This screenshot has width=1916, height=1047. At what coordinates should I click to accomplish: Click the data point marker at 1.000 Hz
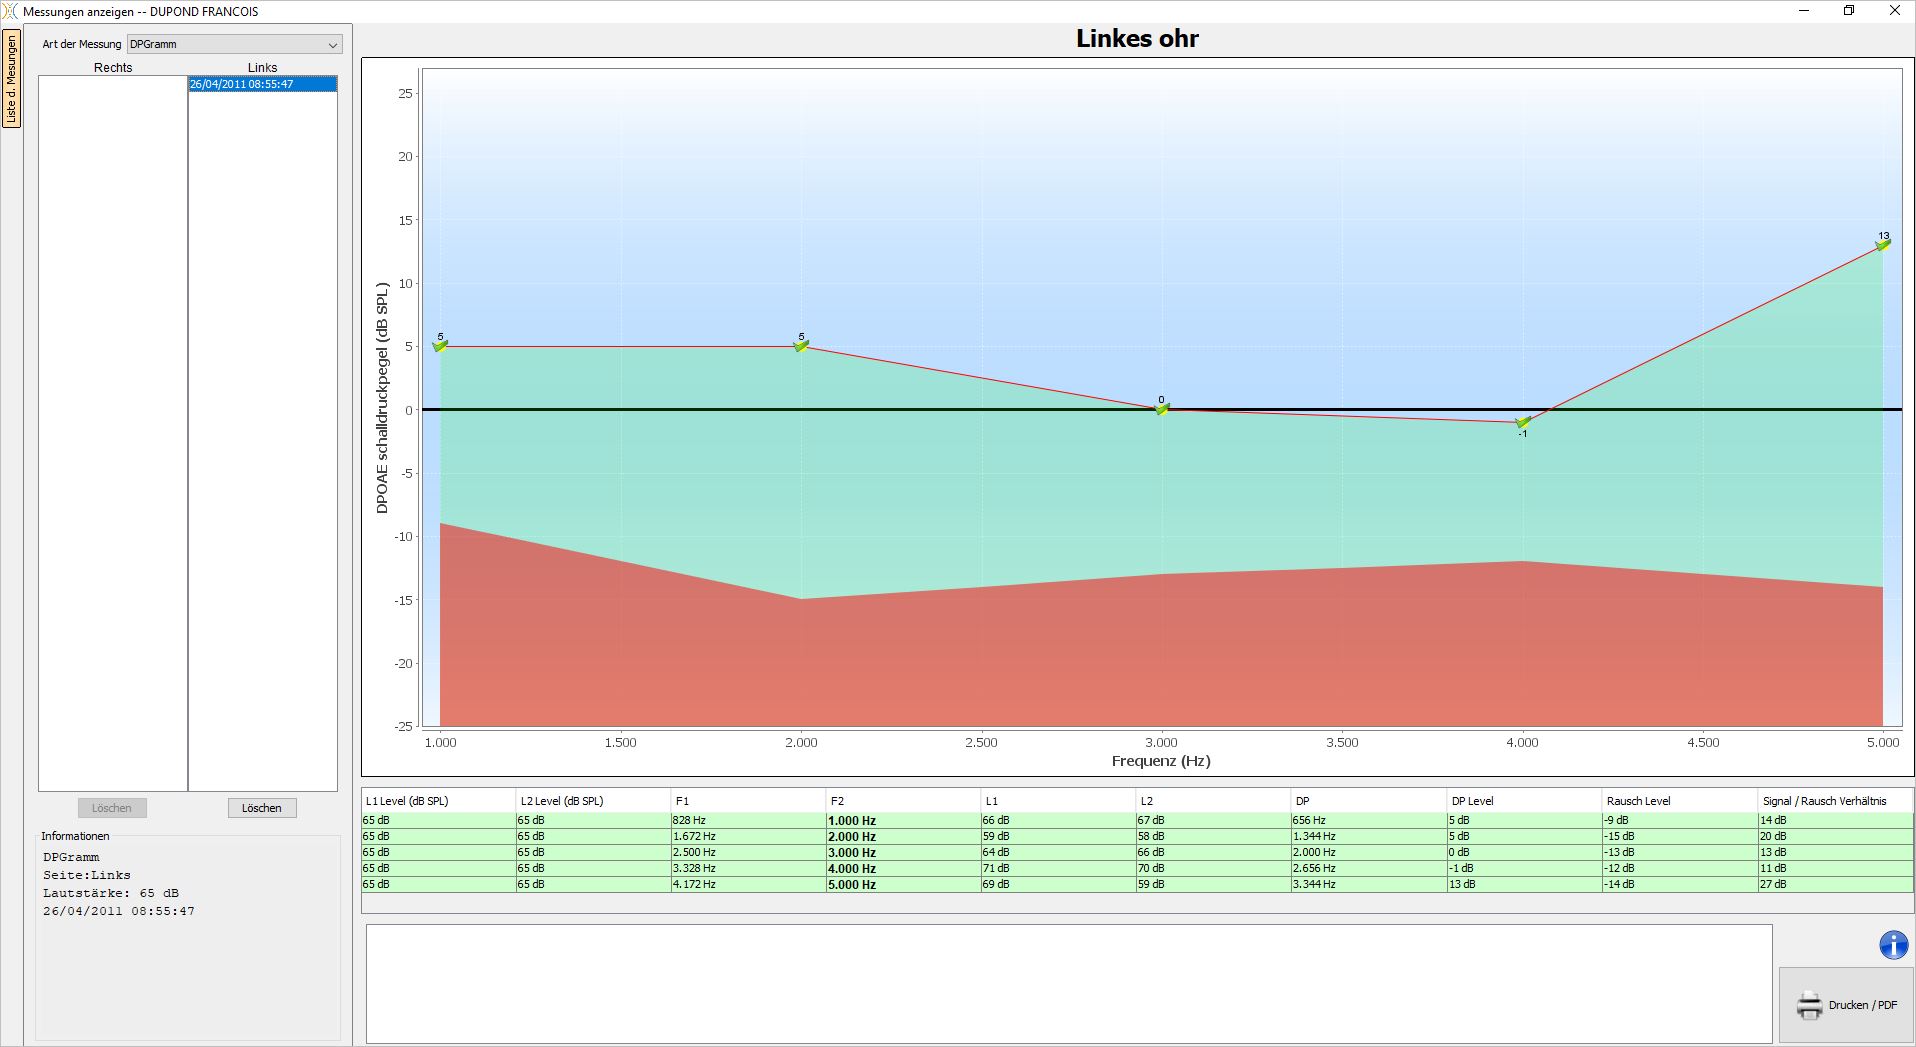[x=440, y=346]
